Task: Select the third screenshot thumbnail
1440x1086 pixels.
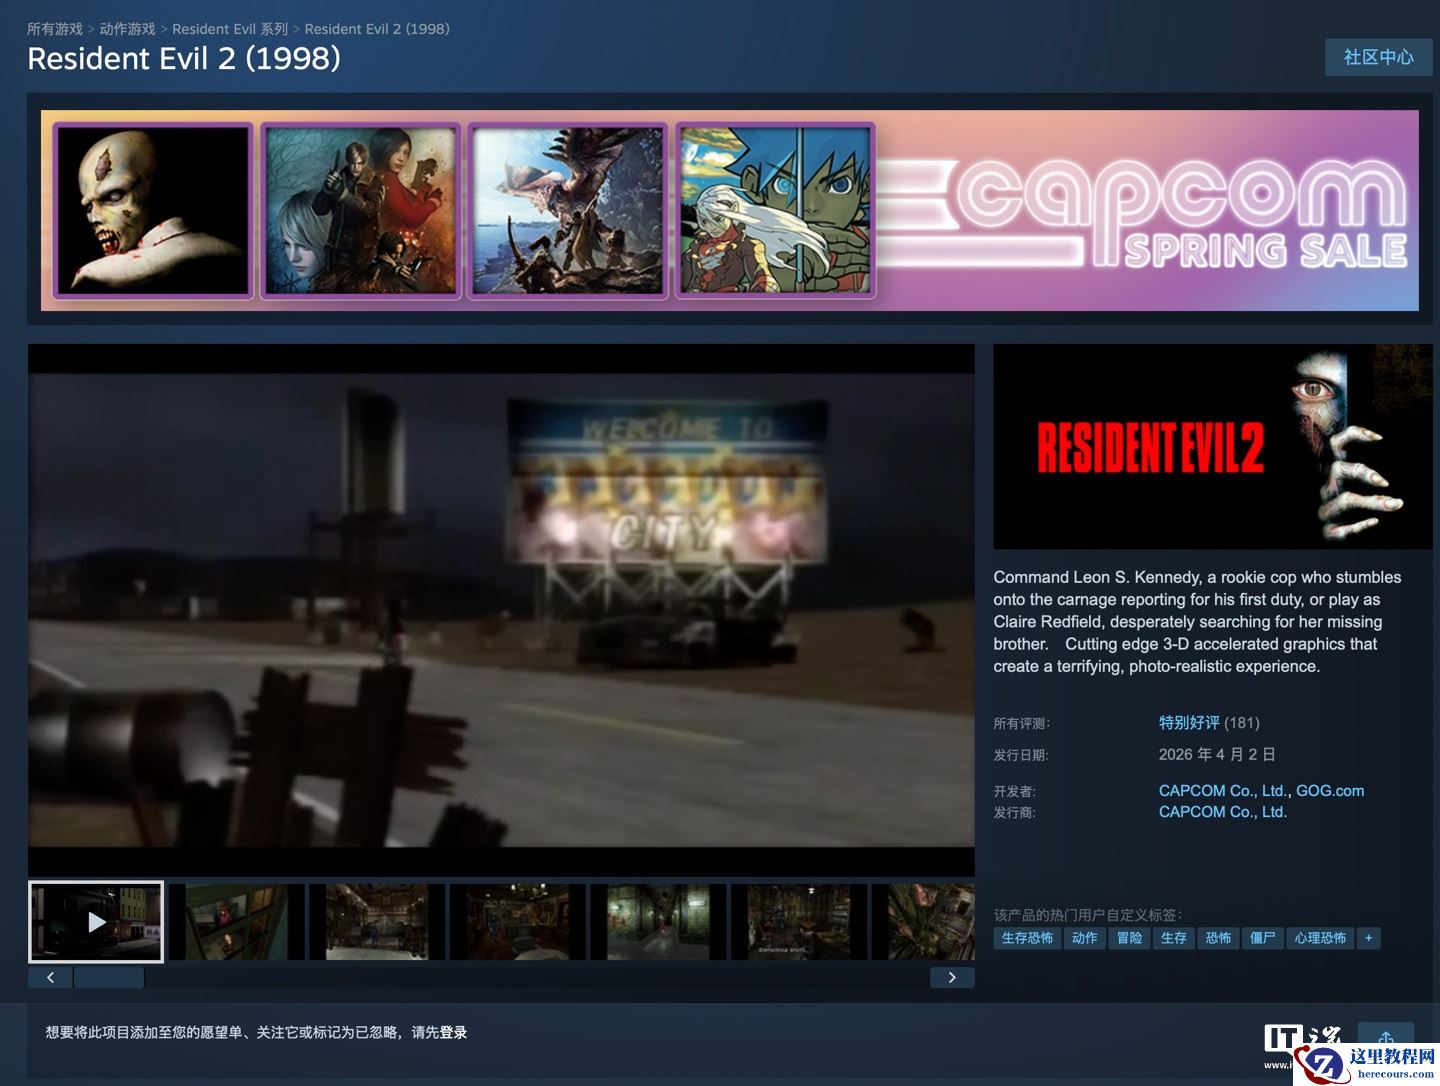Action: 377,921
